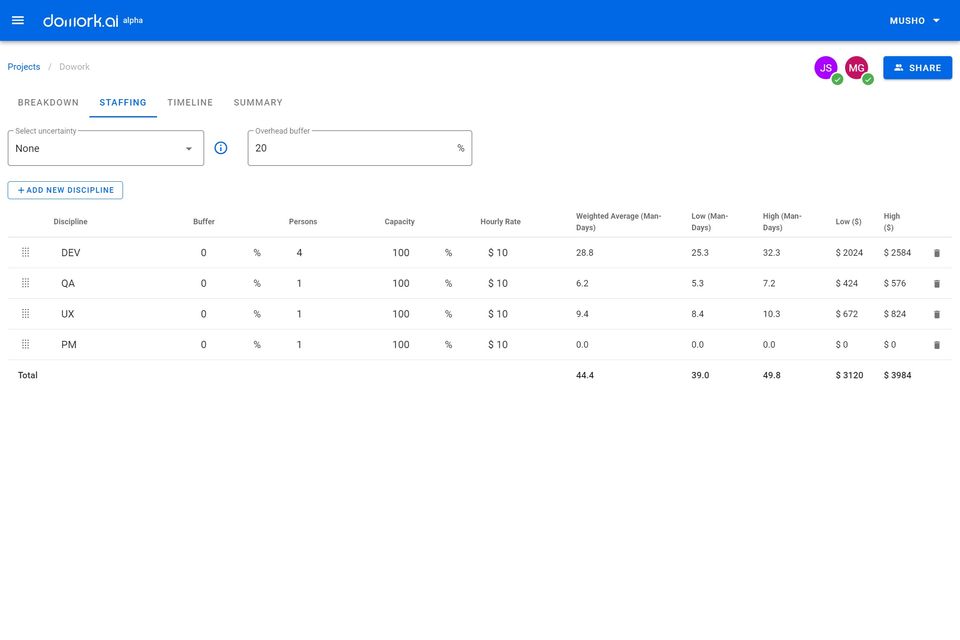Go to the Summary tab
The image size is (960, 640).
click(x=258, y=102)
